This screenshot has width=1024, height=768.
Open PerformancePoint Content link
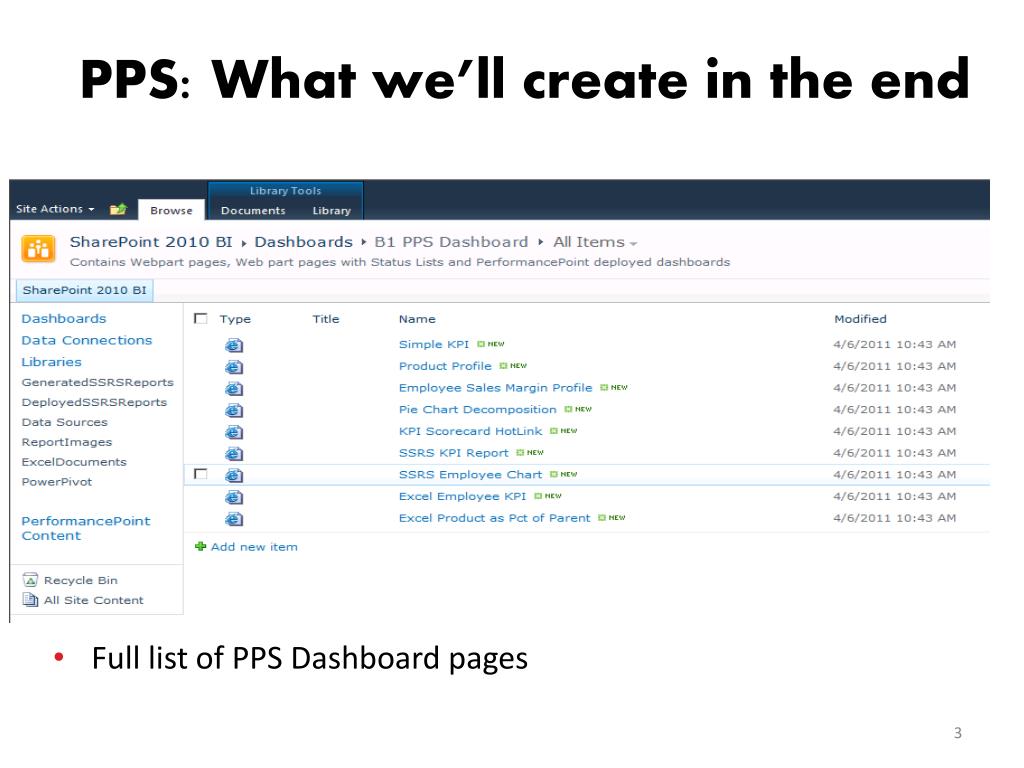tap(86, 528)
